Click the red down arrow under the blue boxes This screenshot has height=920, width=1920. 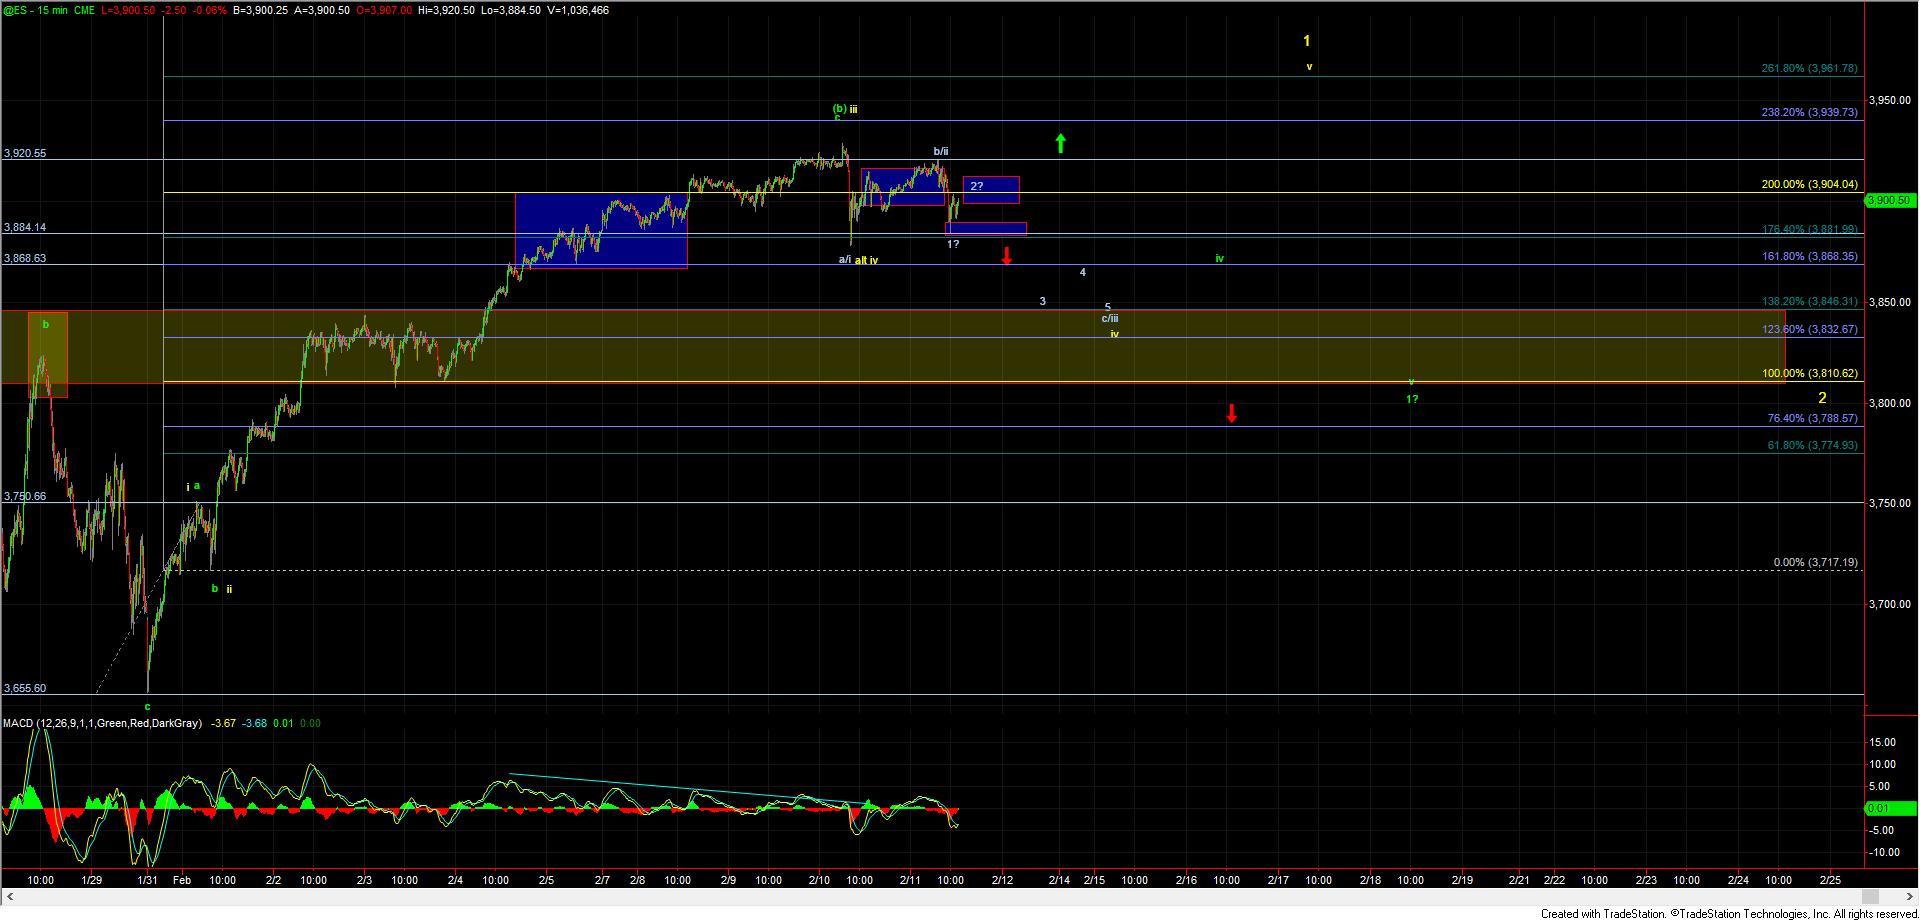pos(1007,256)
